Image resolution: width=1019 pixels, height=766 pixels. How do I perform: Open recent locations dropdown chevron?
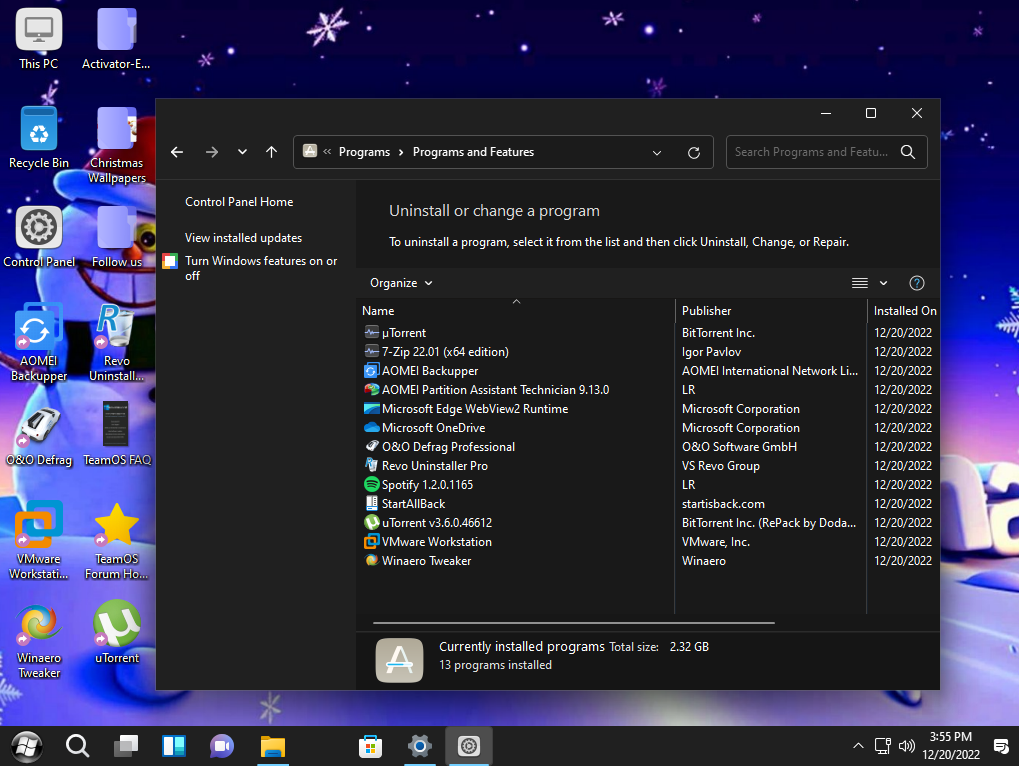click(x=242, y=152)
